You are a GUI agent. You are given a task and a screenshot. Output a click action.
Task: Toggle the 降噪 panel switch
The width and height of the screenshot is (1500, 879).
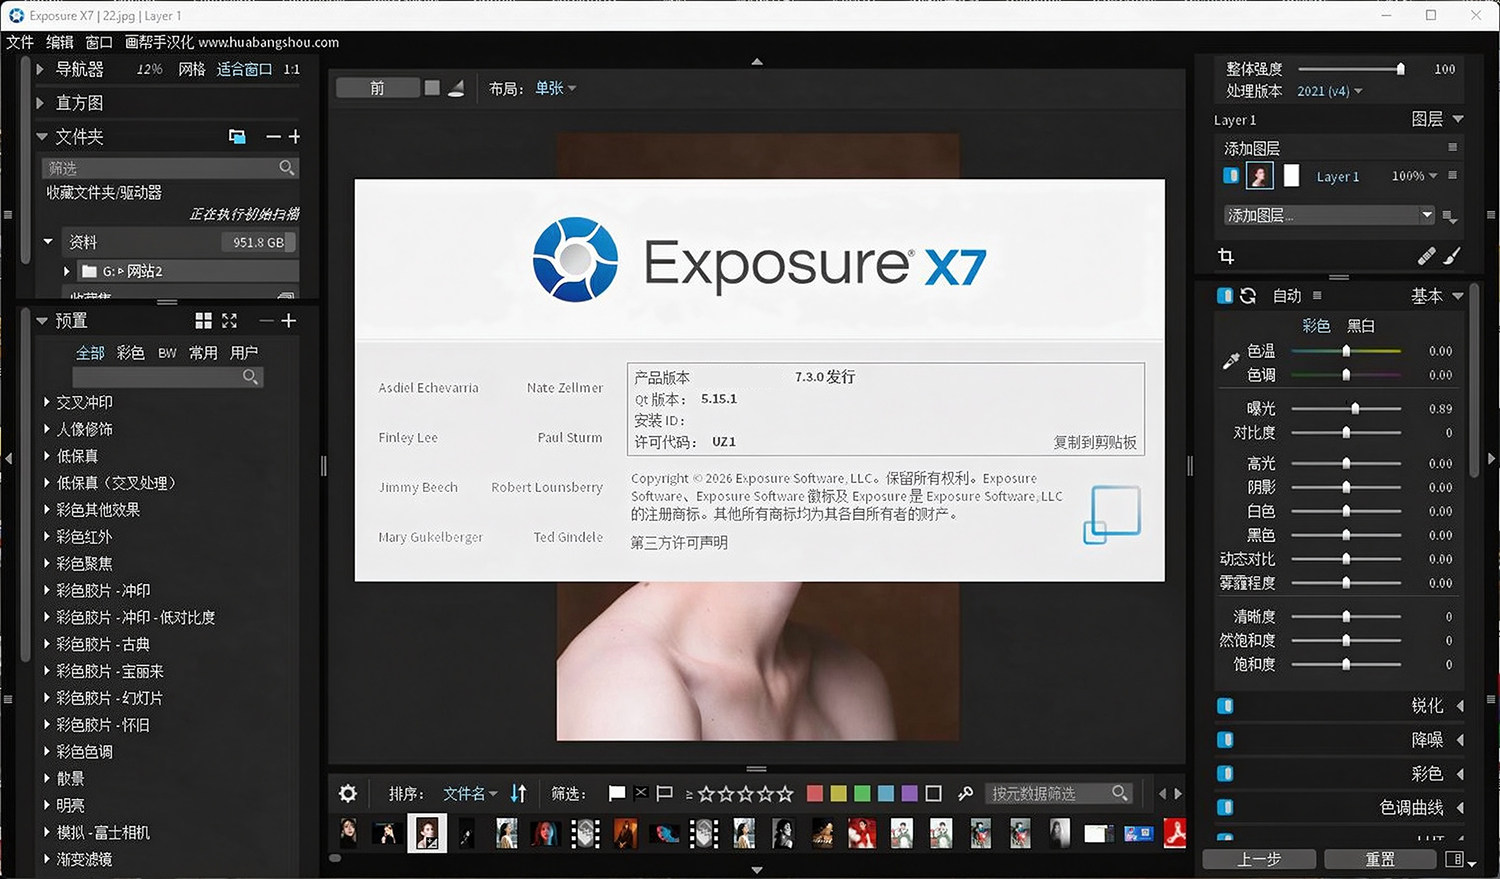click(1225, 740)
